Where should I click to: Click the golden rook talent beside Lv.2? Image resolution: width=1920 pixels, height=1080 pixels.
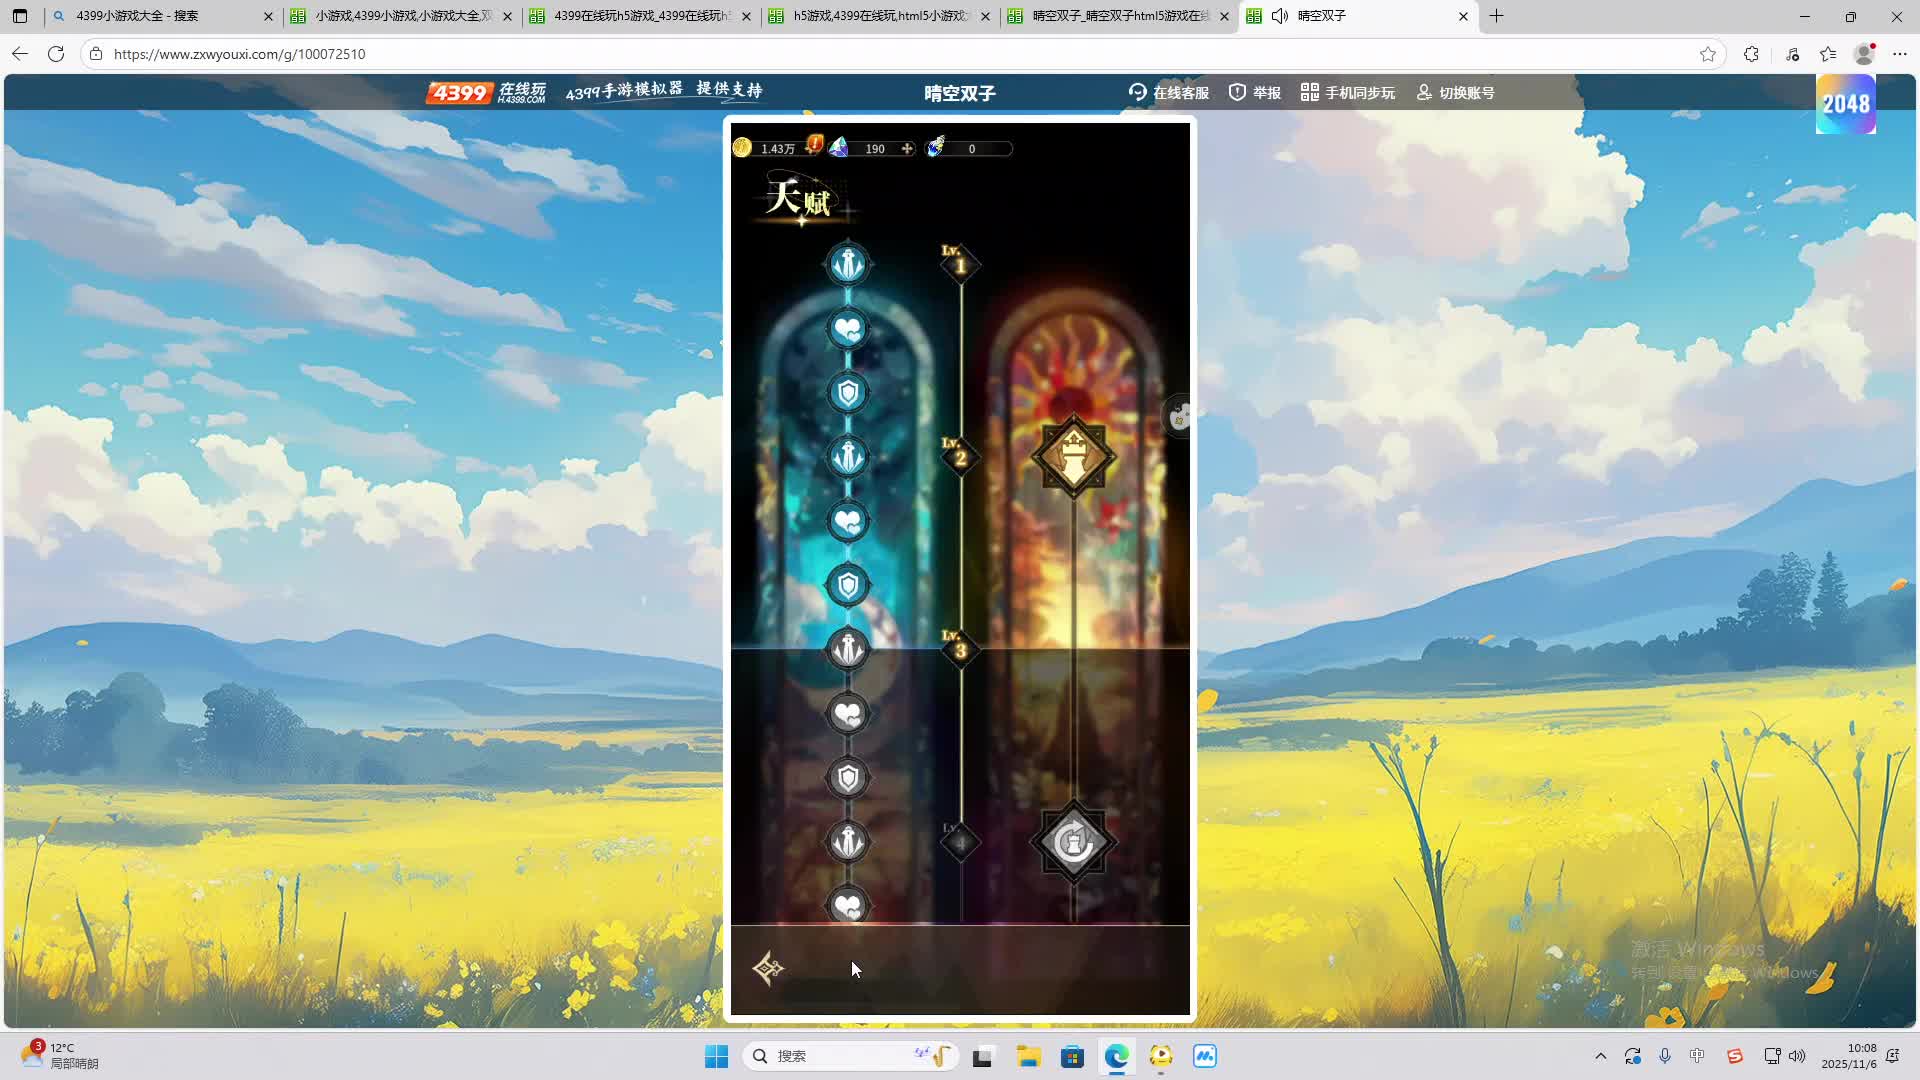(x=1073, y=457)
